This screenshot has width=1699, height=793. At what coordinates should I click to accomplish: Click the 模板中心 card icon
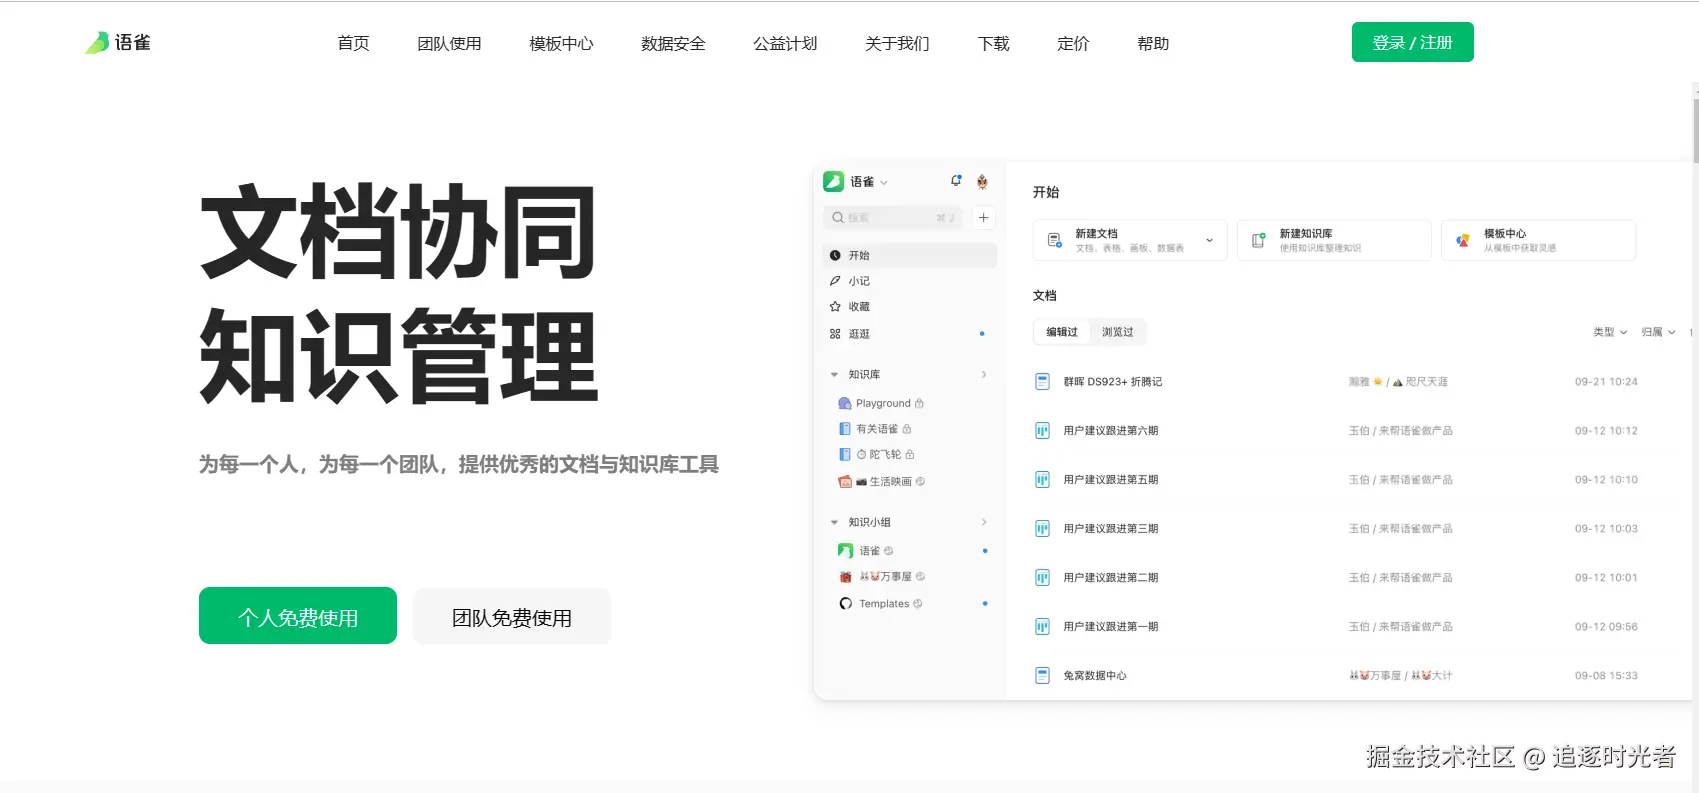1463,240
